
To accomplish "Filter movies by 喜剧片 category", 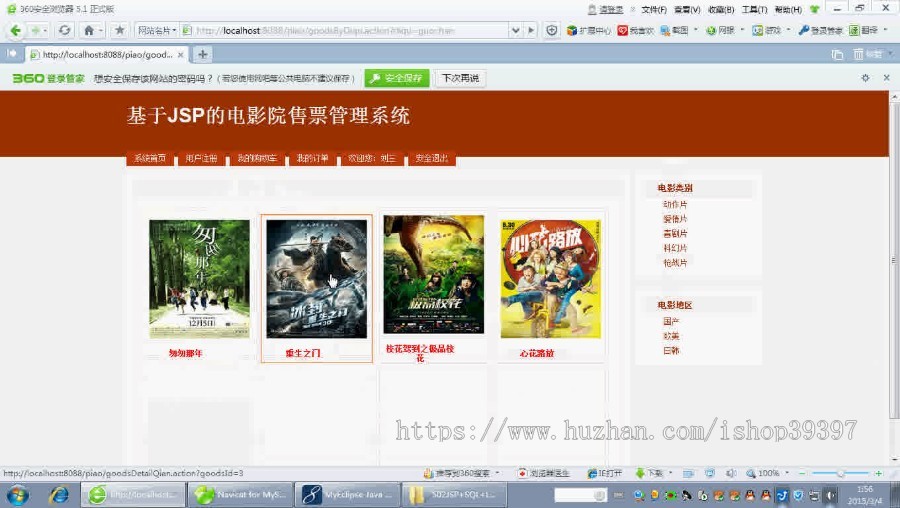I will pyautogui.click(x=675, y=234).
